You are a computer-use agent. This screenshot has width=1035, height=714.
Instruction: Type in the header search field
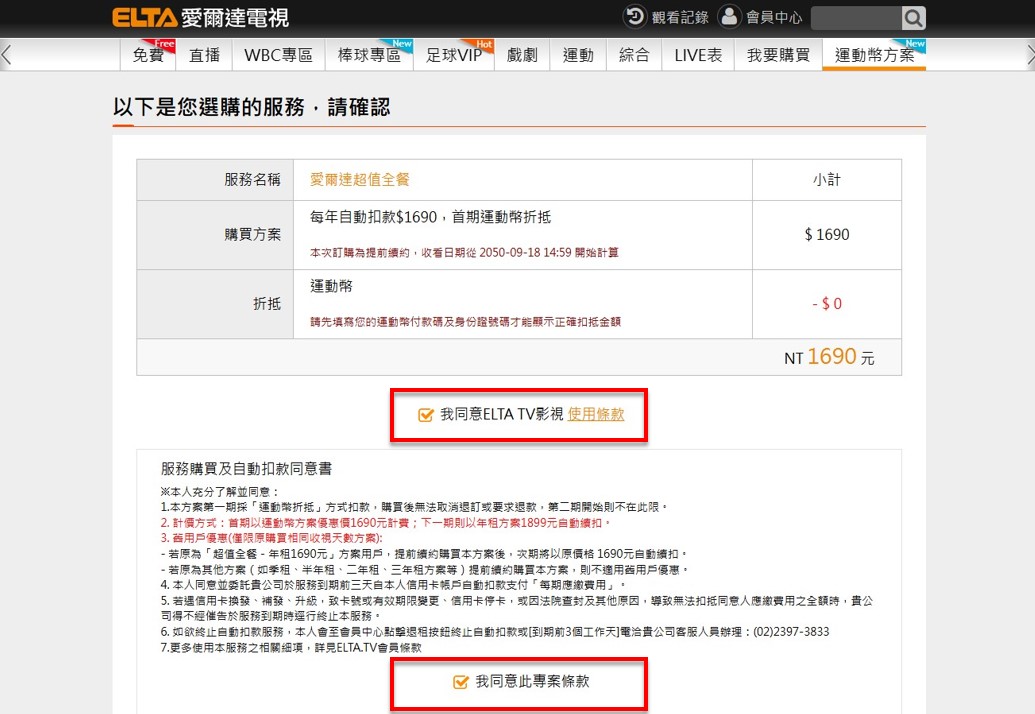(856, 17)
